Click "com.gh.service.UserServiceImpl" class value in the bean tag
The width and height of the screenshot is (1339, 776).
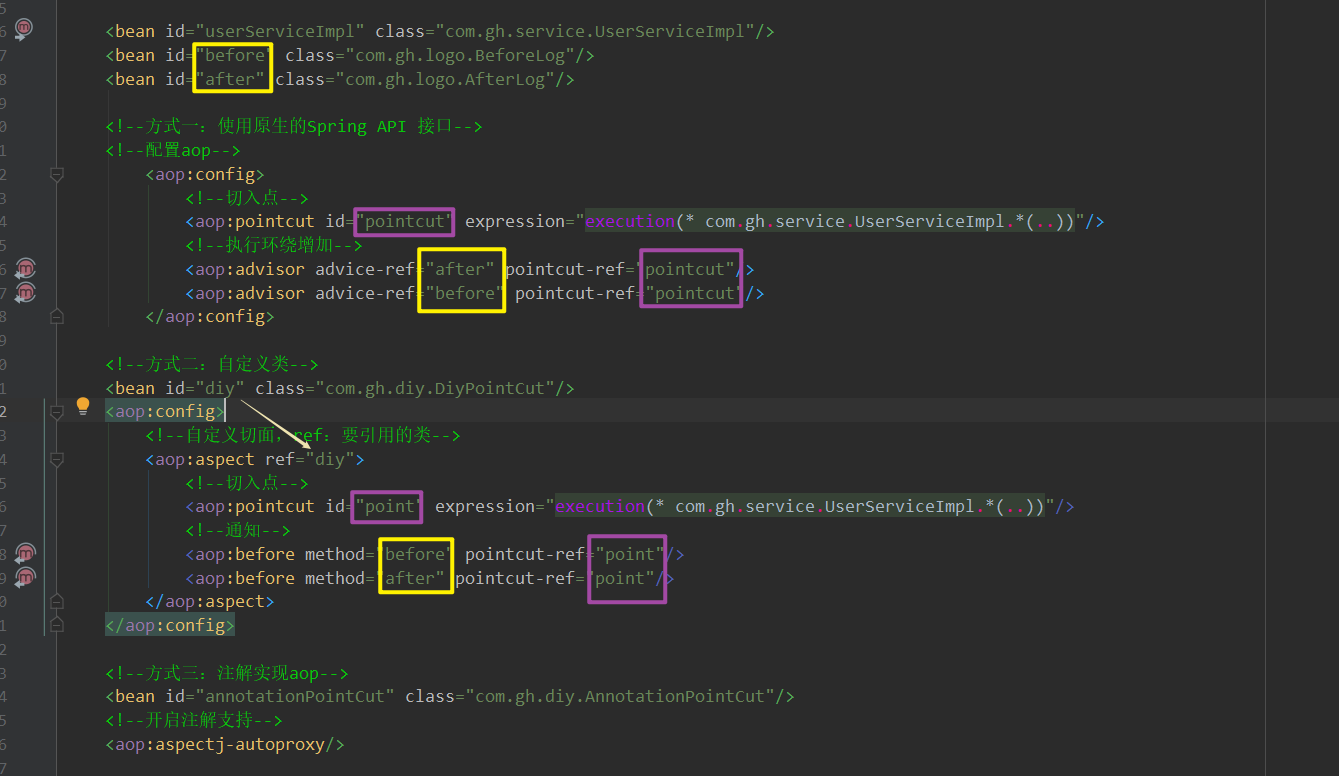pos(595,31)
